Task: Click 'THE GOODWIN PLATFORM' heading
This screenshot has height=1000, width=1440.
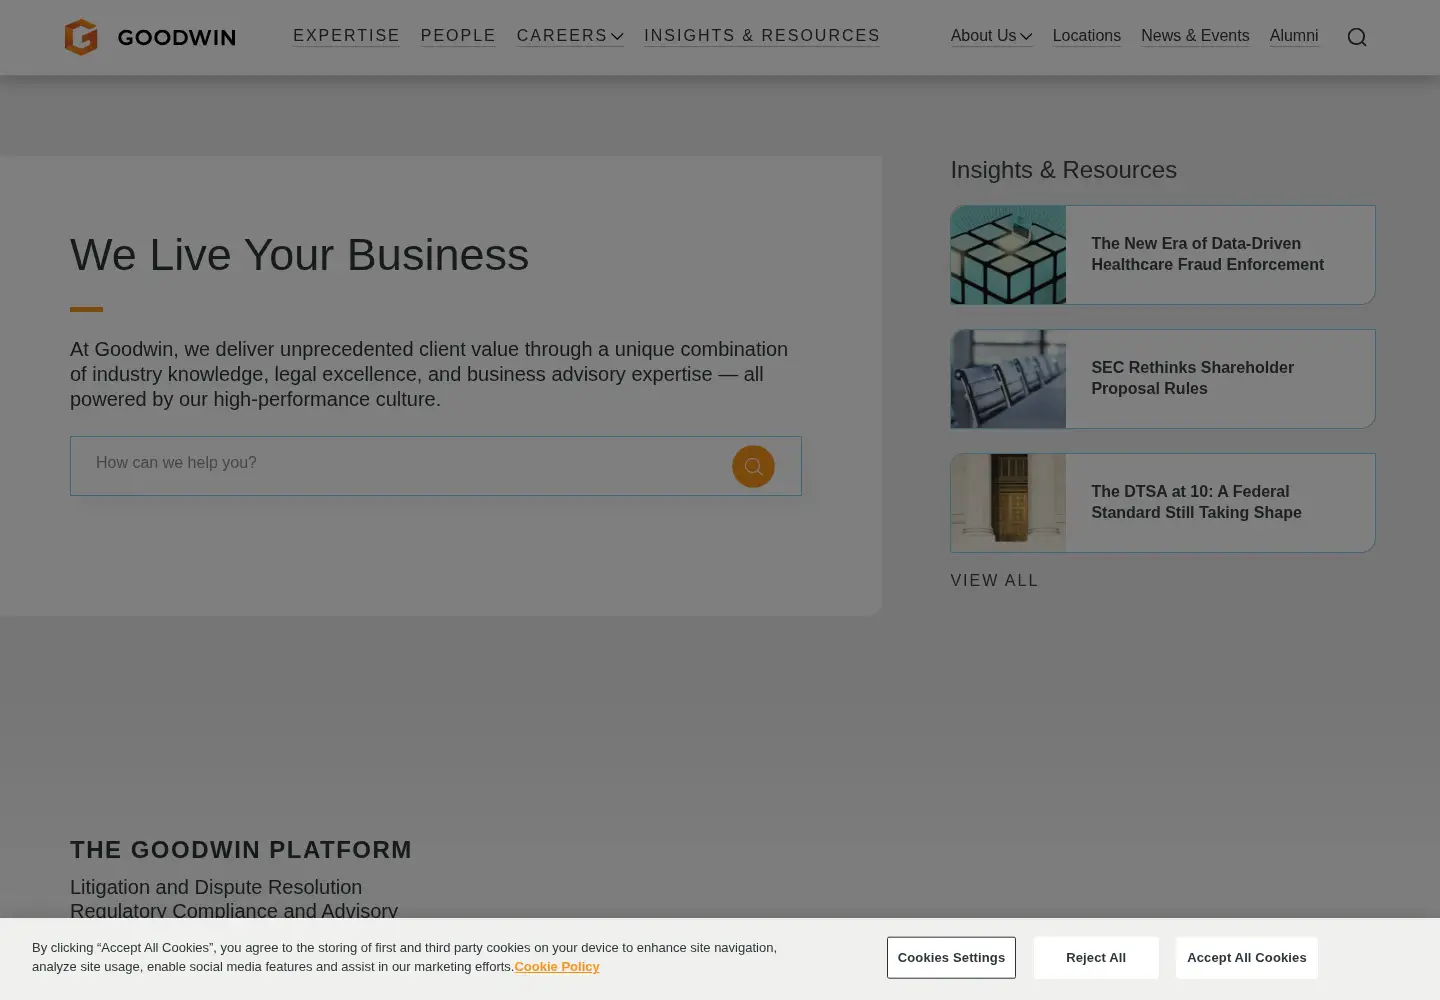Action: [x=241, y=850]
